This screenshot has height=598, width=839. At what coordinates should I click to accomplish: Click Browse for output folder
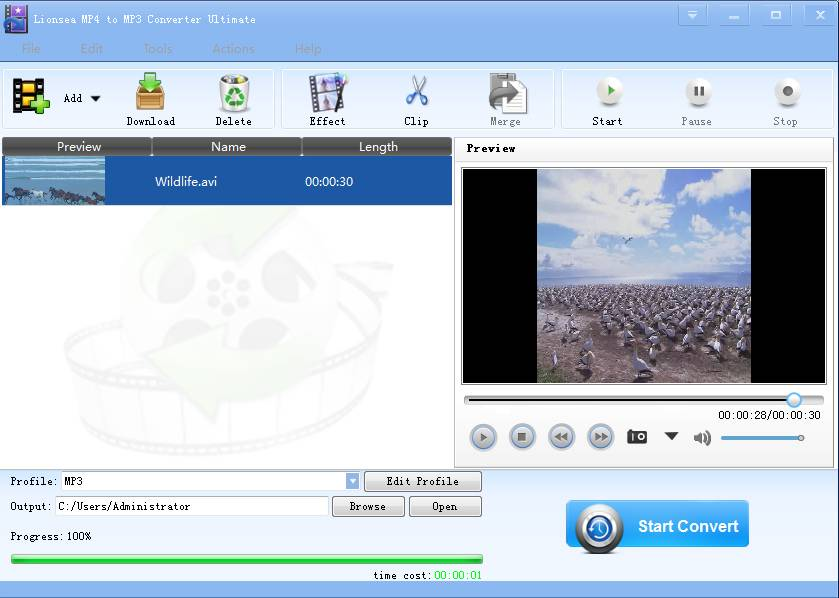368,507
